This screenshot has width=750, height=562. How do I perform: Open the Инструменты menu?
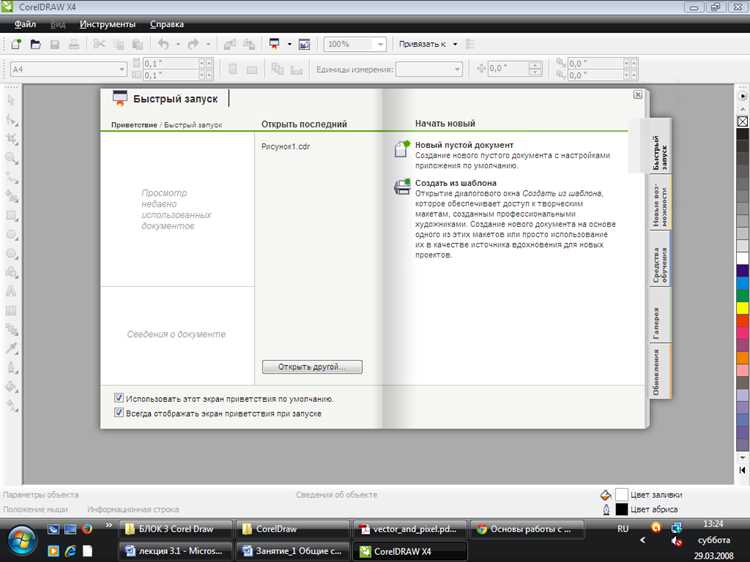(x=107, y=24)
